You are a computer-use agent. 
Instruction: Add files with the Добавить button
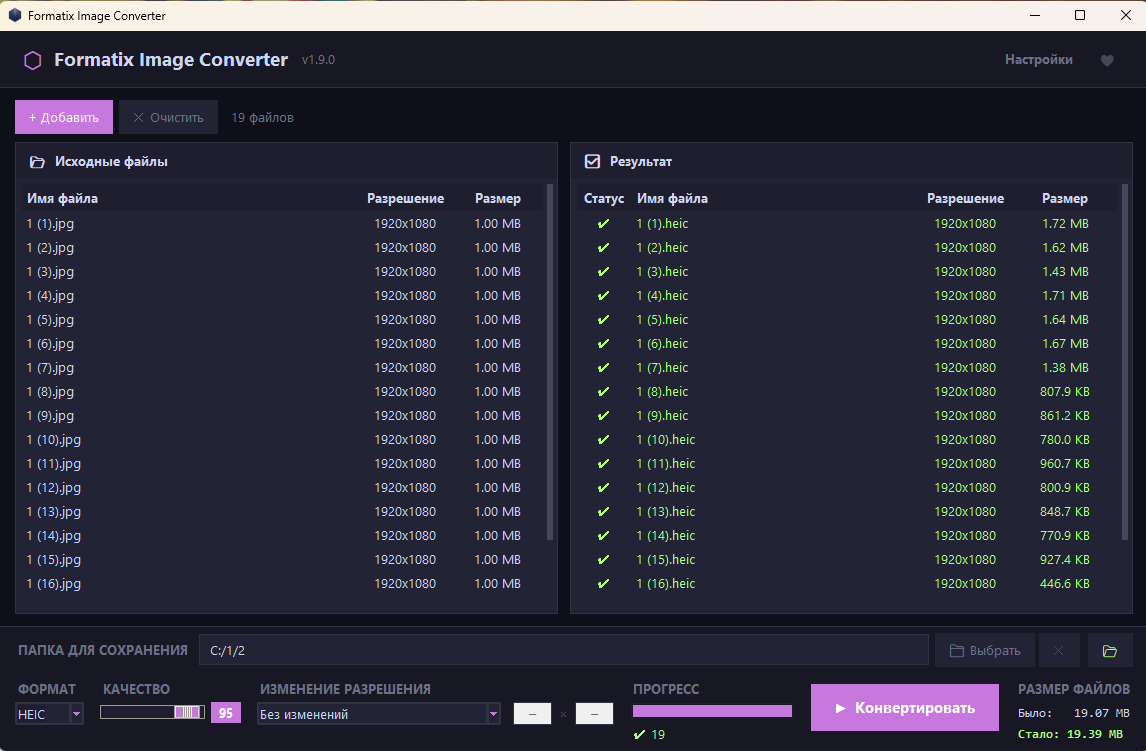[64, 117]
